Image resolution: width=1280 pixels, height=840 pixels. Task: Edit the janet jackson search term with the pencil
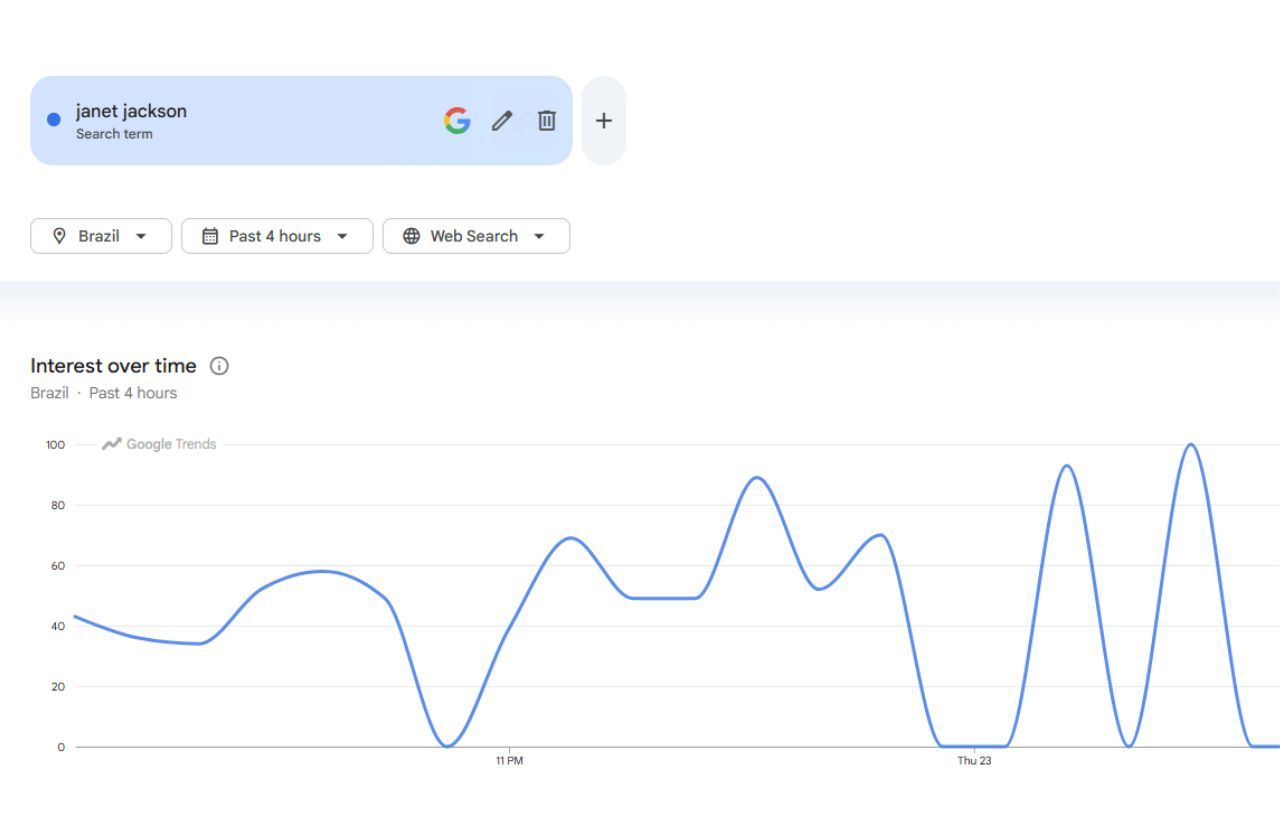502,121
